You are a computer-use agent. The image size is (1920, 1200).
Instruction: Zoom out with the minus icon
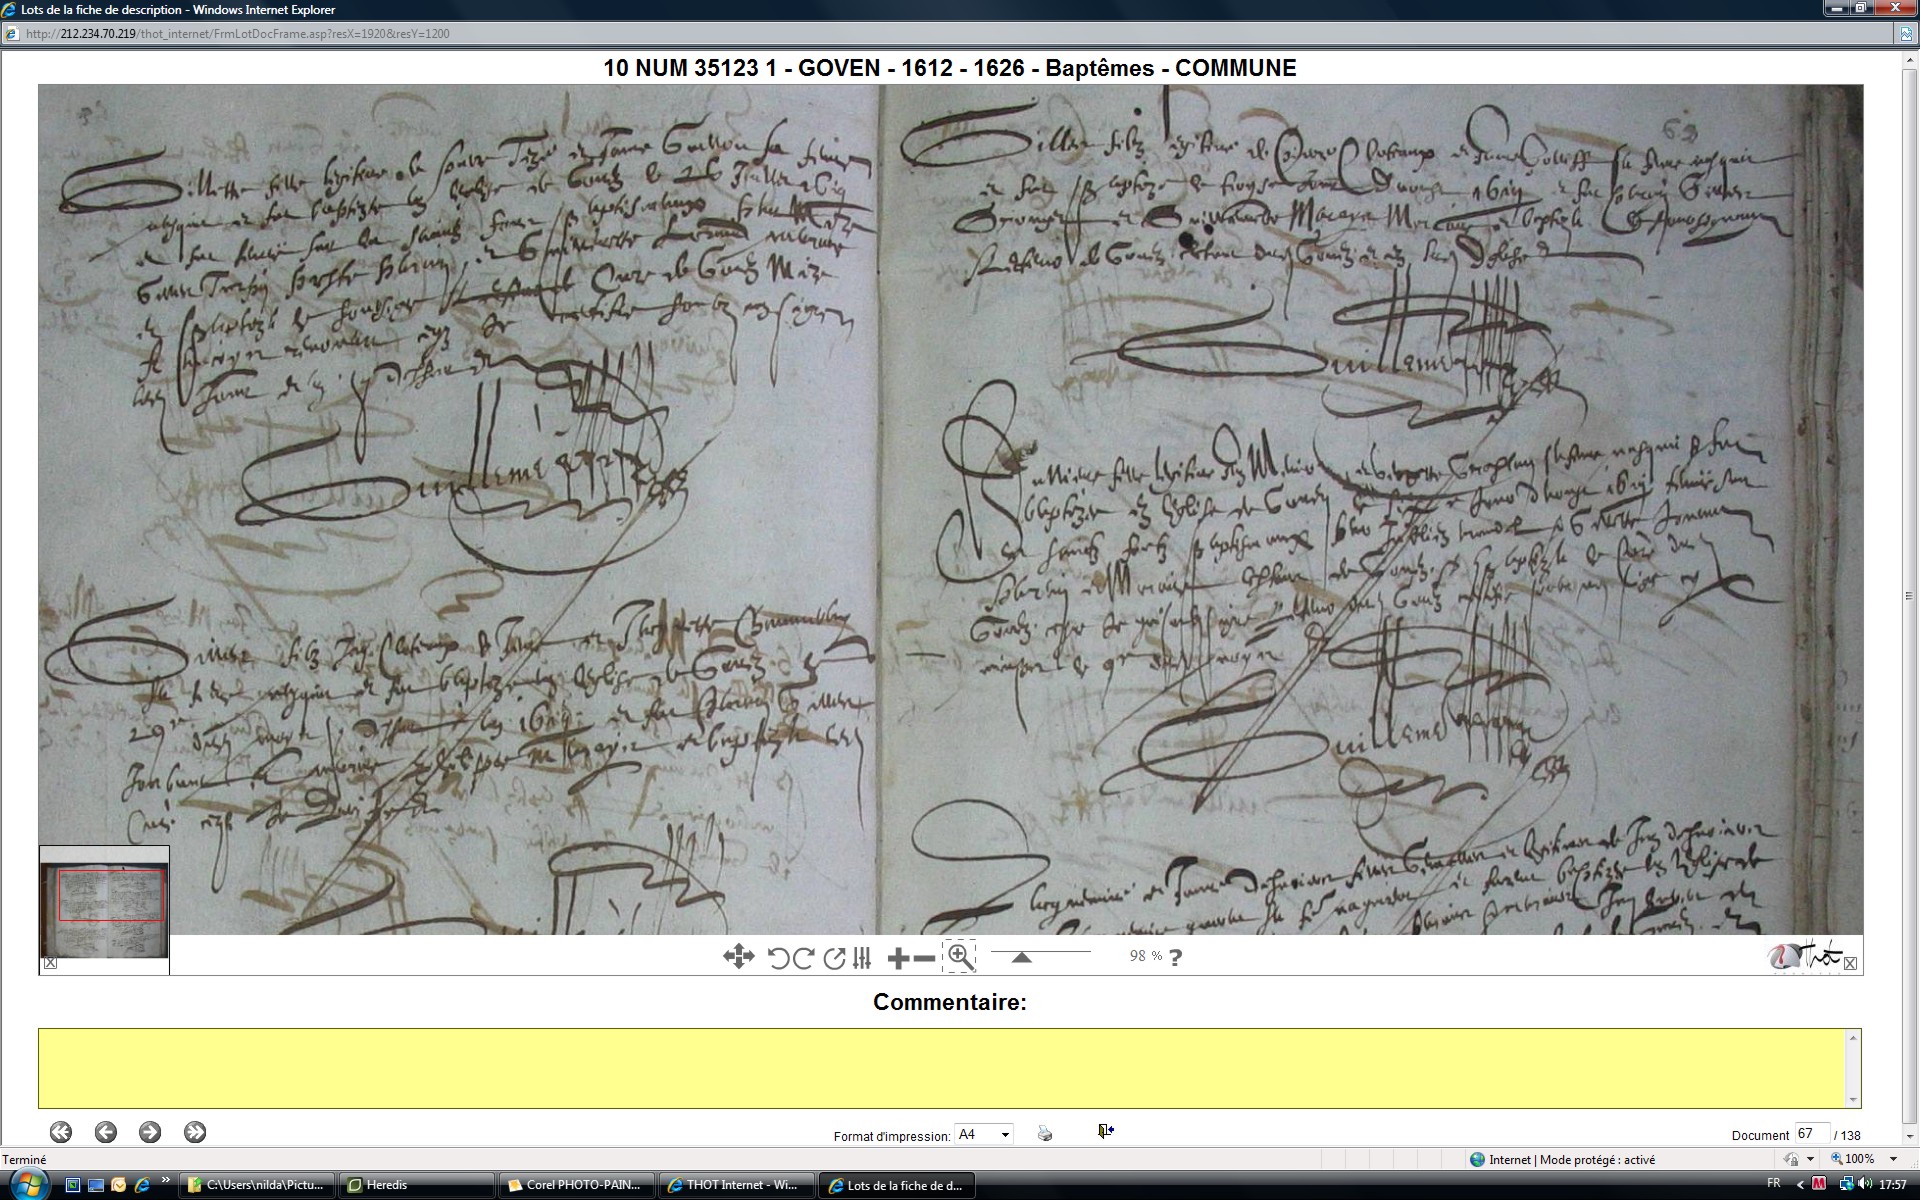click(925, 958)
